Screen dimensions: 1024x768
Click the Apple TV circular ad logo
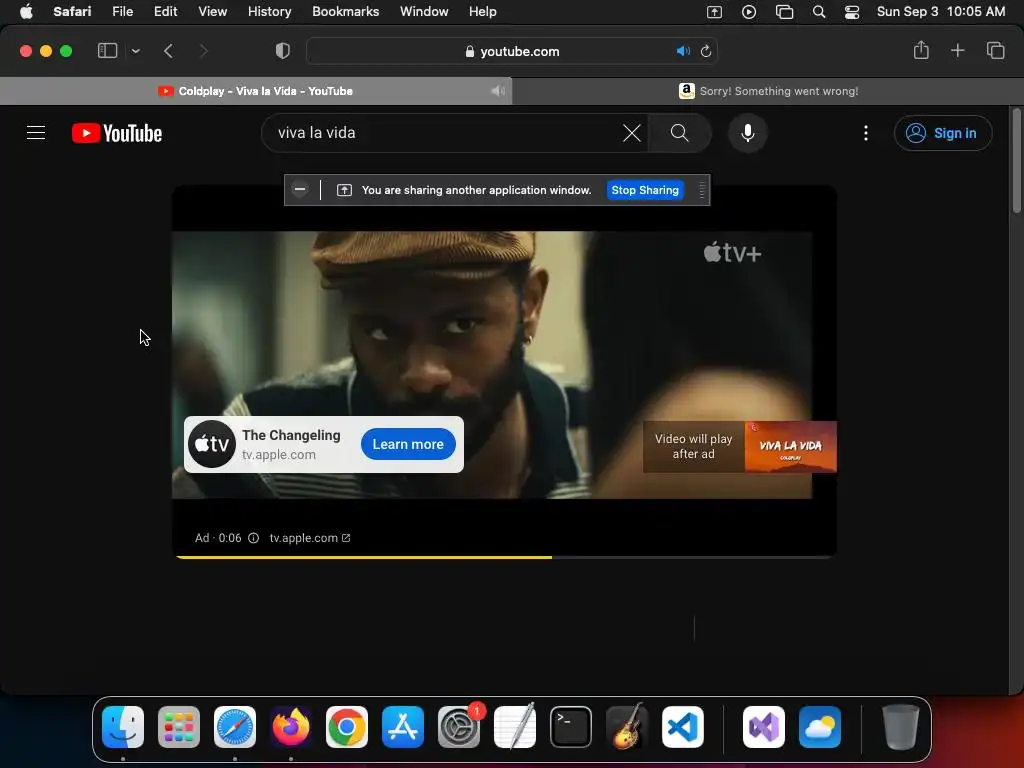coord(212,444)
